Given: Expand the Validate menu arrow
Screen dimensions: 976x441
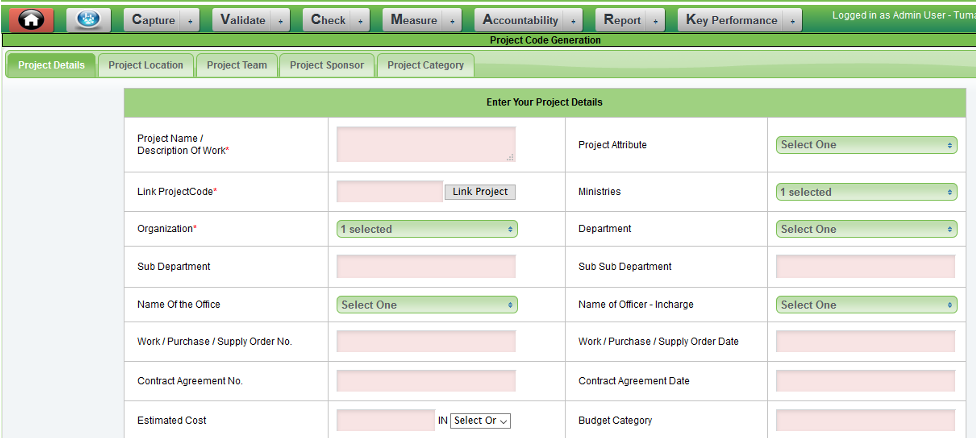Looking at the screenshot, I should click(281, 21).
